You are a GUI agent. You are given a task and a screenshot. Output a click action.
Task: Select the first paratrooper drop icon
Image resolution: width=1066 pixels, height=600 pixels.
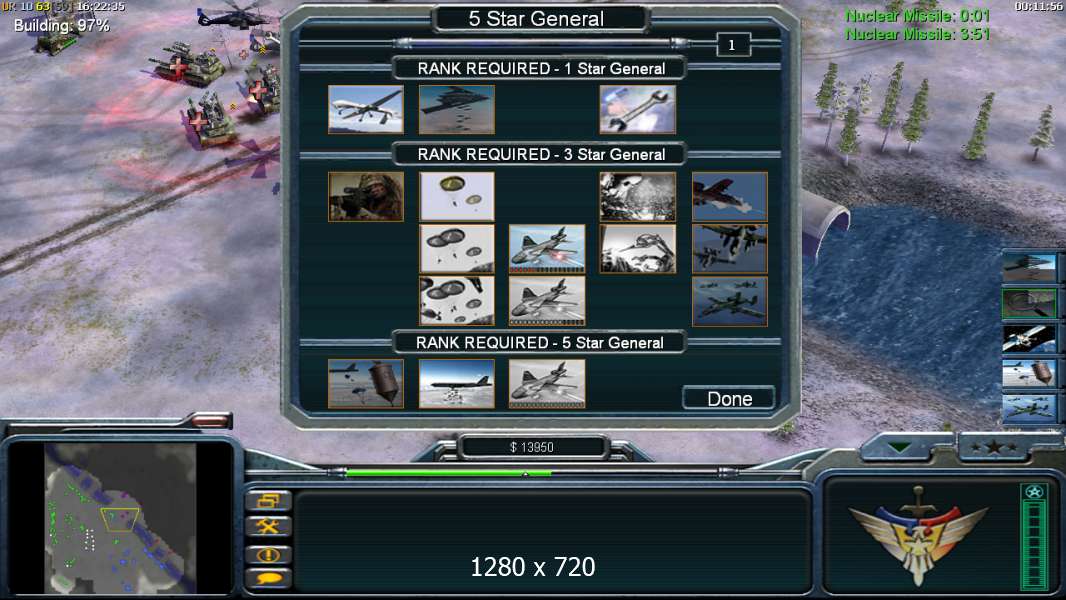click(457, 196)
